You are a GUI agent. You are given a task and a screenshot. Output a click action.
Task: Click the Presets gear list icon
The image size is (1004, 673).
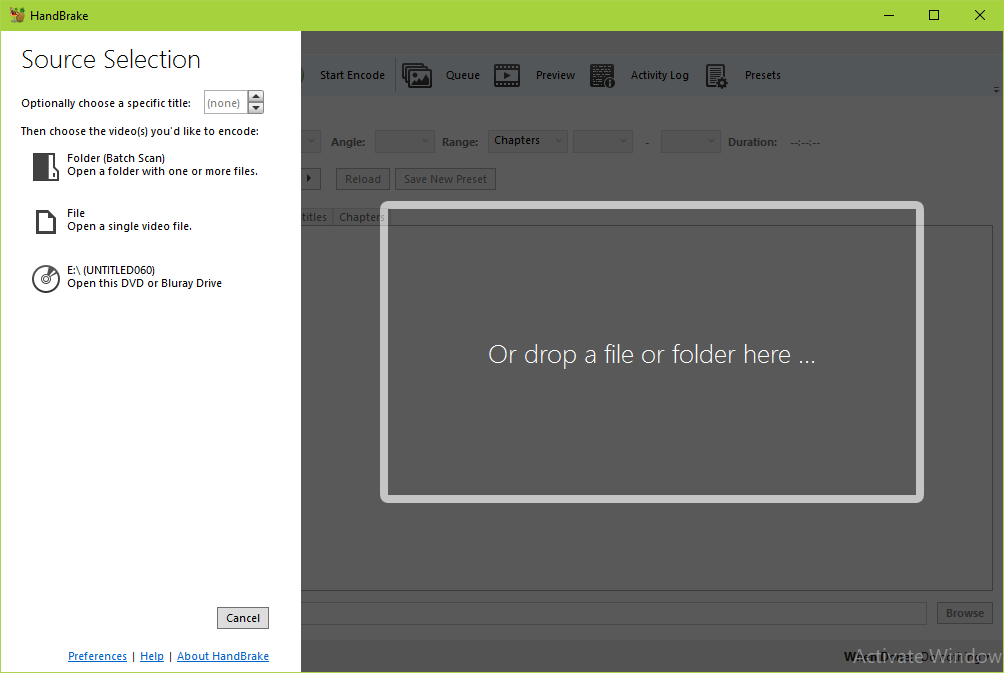pos(716,76)
